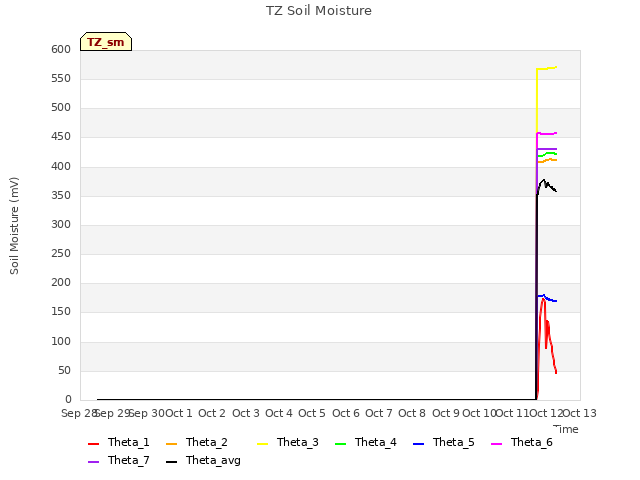This screenshot has height=480, width=640.
Task: Toggle Theta_1 legend entry
Action: (119, 442)
